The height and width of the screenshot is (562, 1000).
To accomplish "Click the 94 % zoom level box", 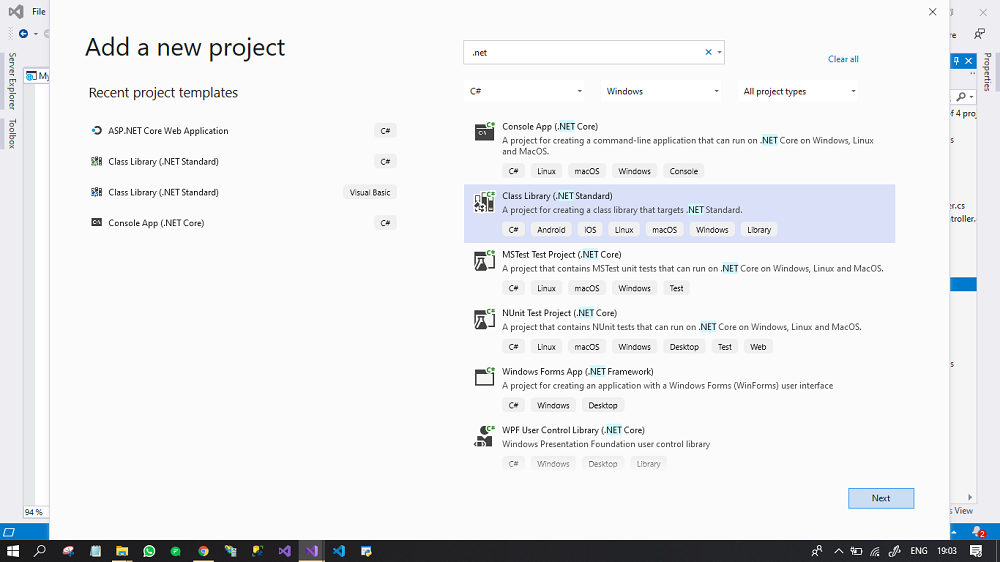I will point(34,512).
